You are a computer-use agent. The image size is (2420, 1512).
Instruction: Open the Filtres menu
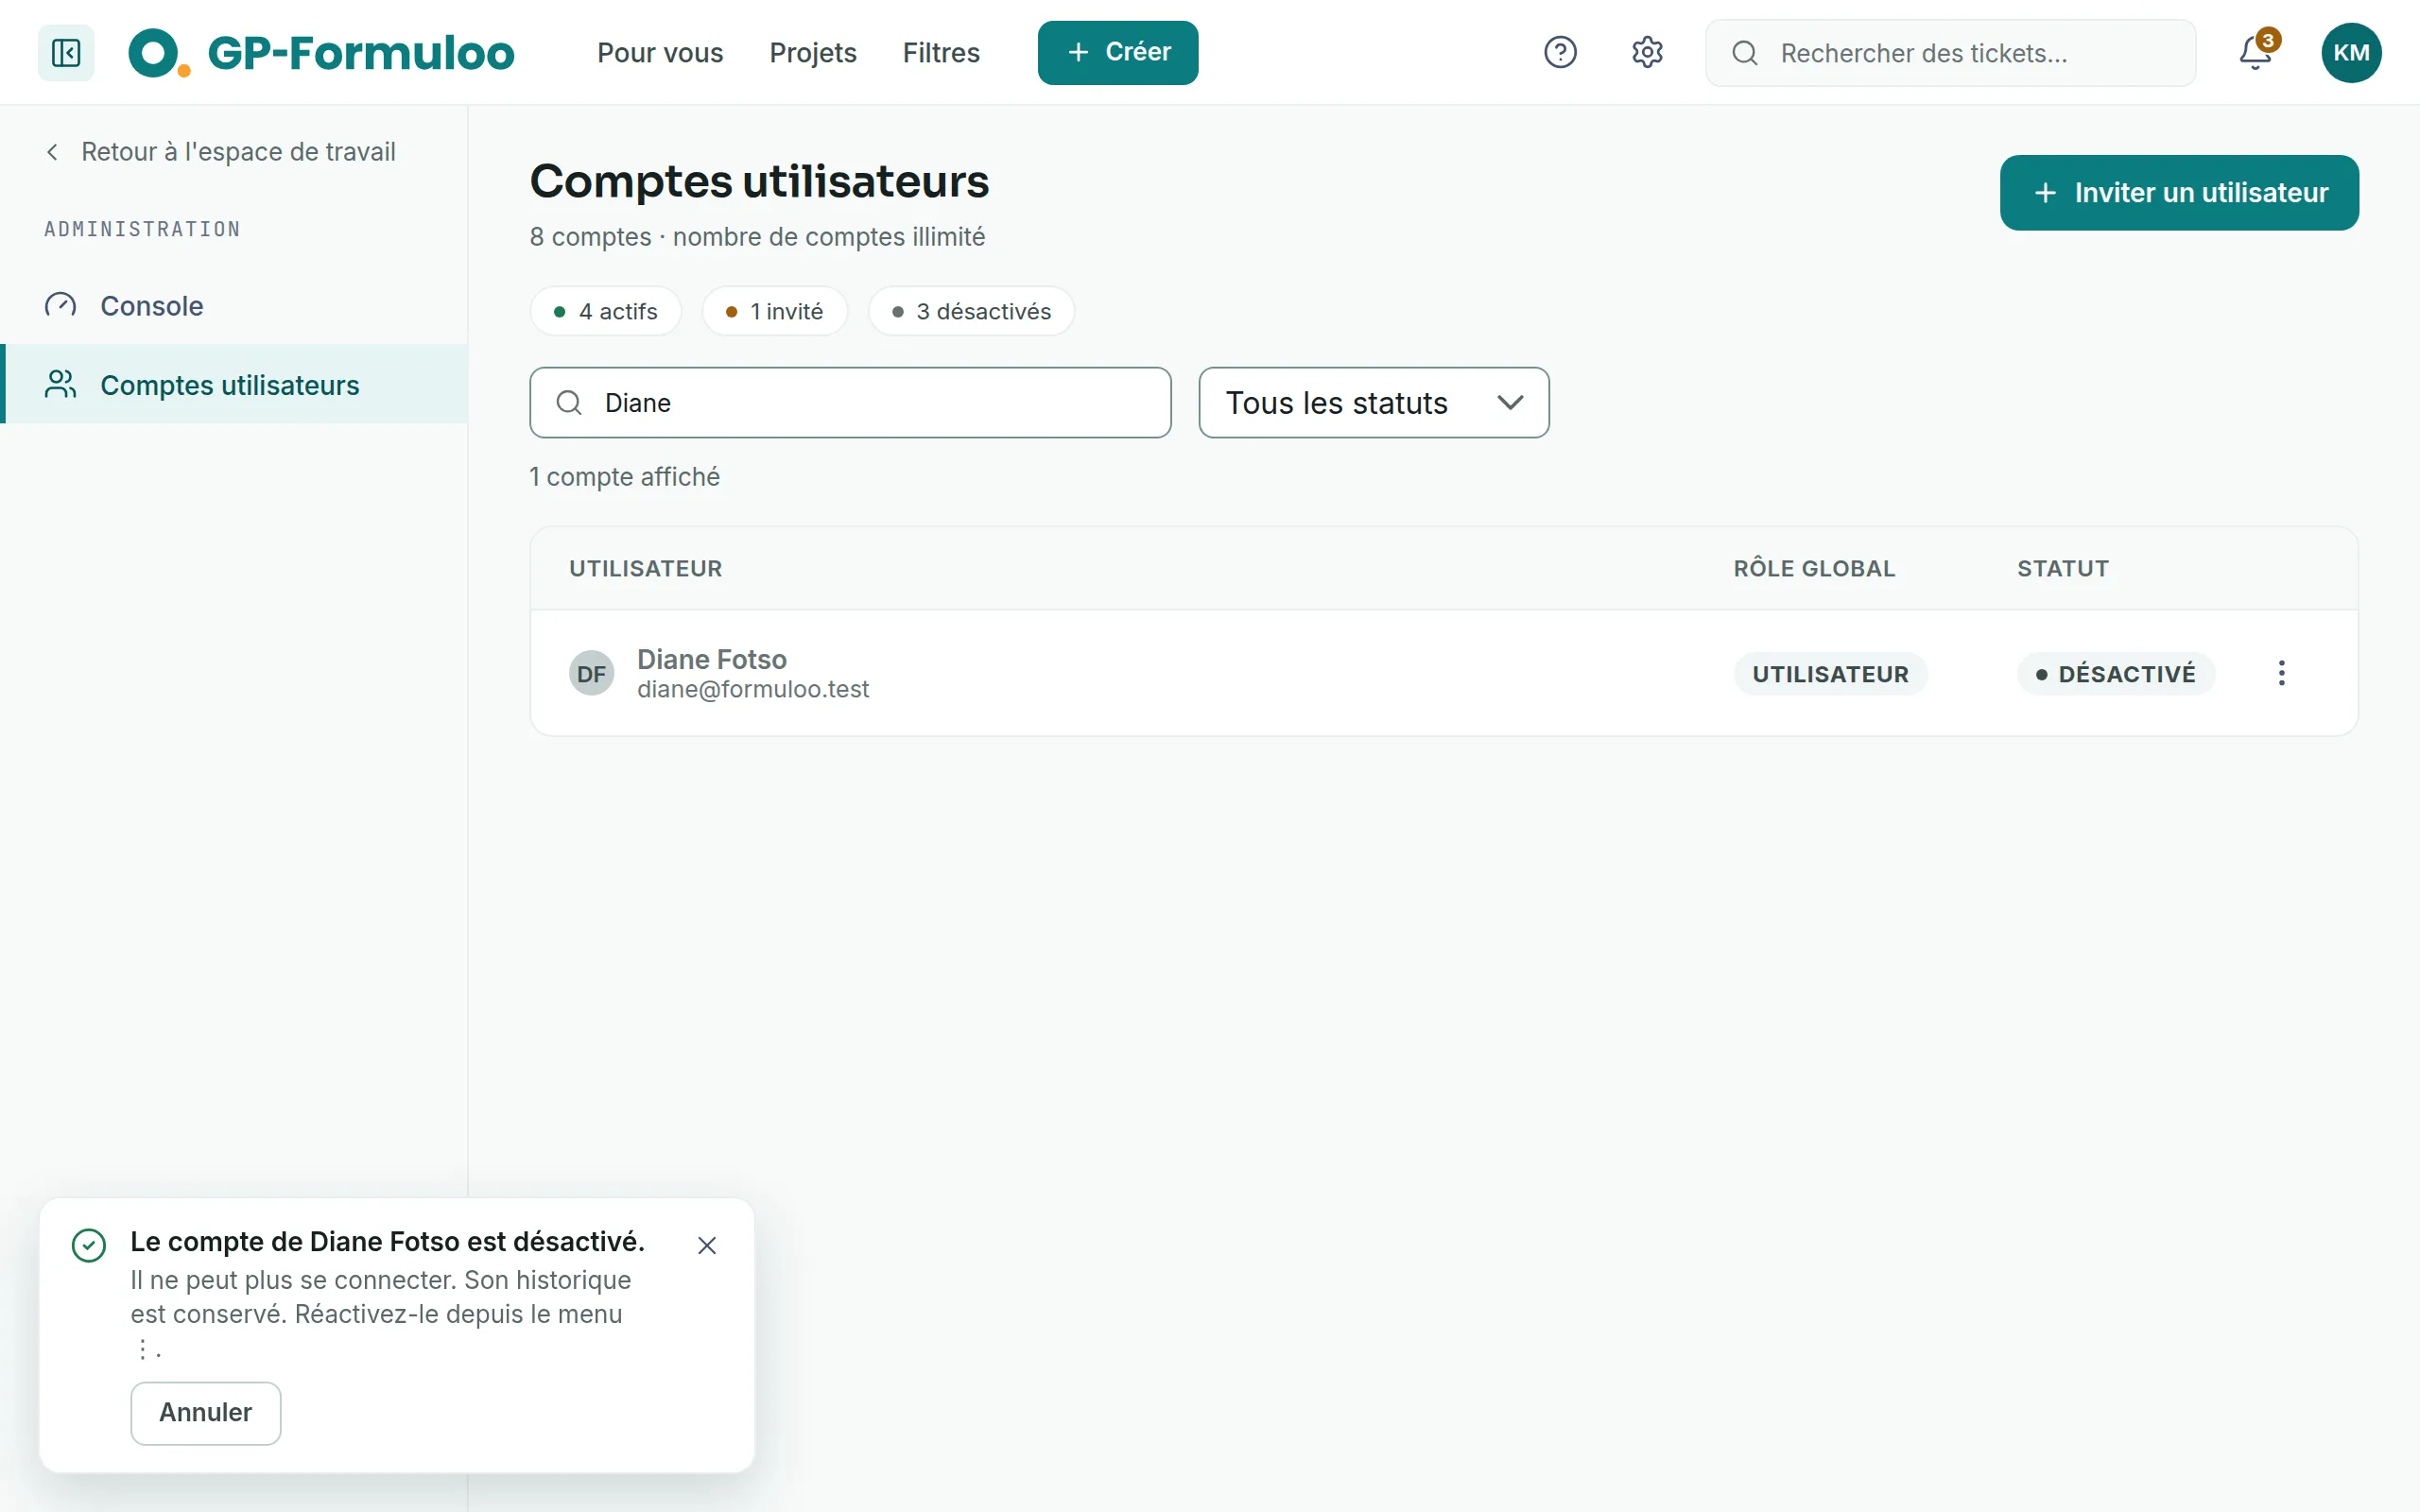click(941, 52)
